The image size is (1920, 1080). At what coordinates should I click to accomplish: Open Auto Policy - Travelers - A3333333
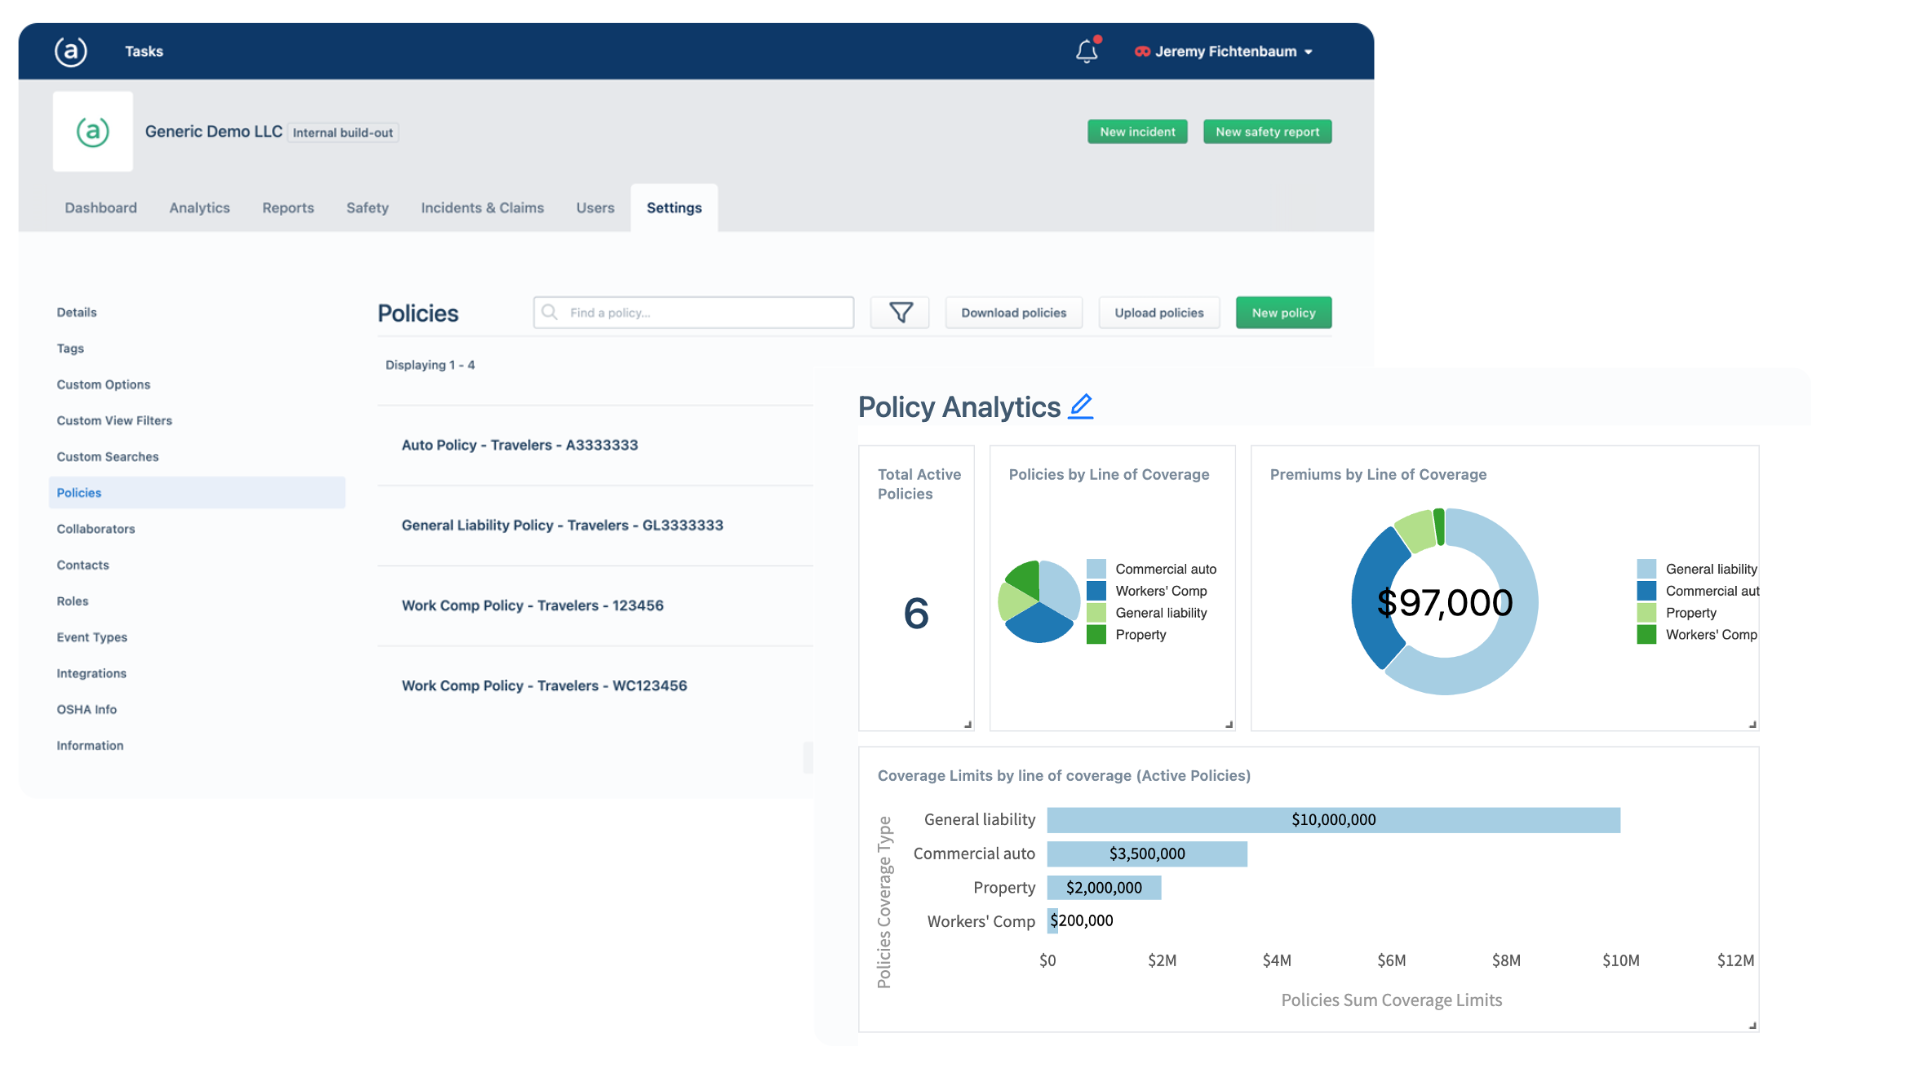click(520, 445)
